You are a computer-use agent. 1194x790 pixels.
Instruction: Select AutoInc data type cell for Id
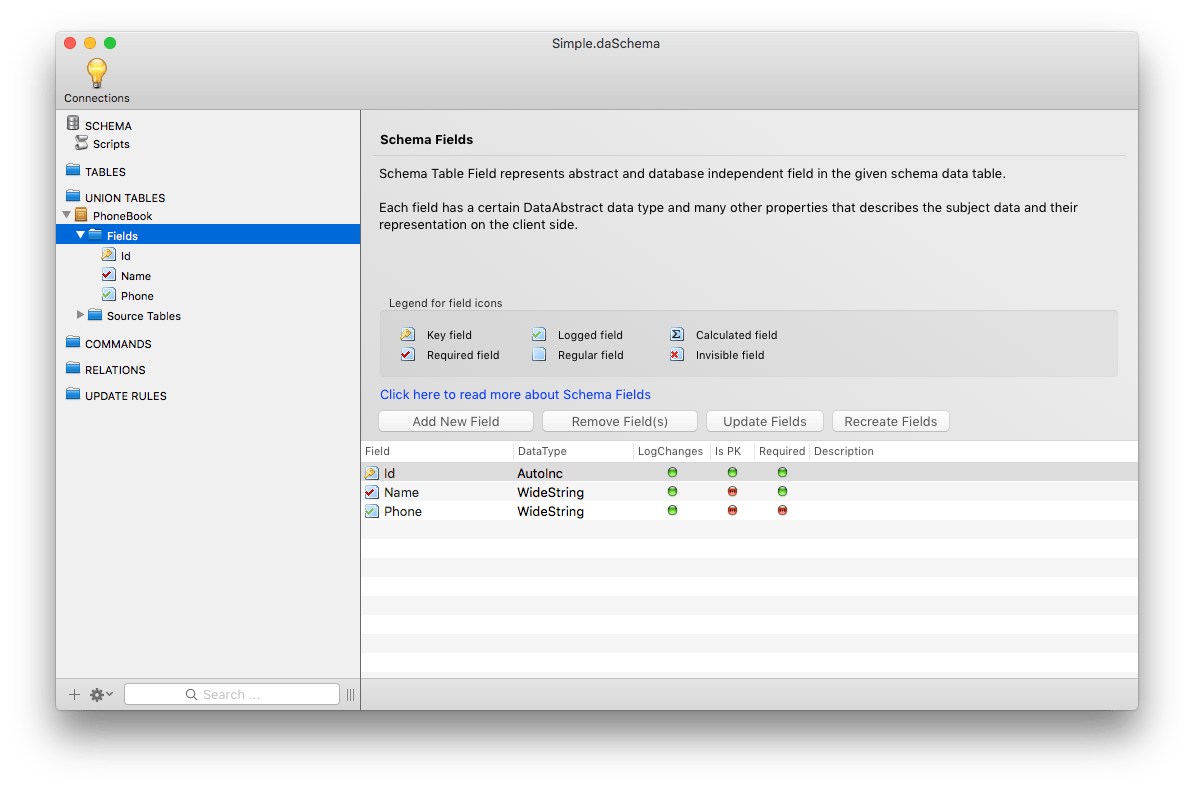(x=540, y=473)
